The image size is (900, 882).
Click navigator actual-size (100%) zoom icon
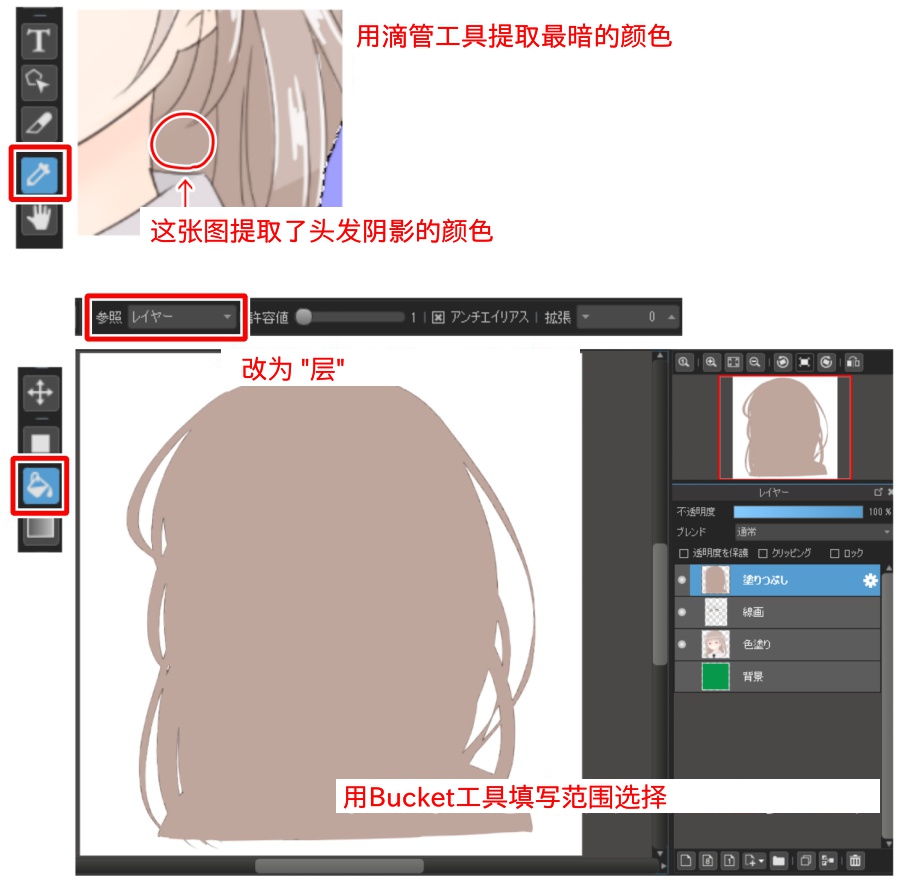(684, 363)
